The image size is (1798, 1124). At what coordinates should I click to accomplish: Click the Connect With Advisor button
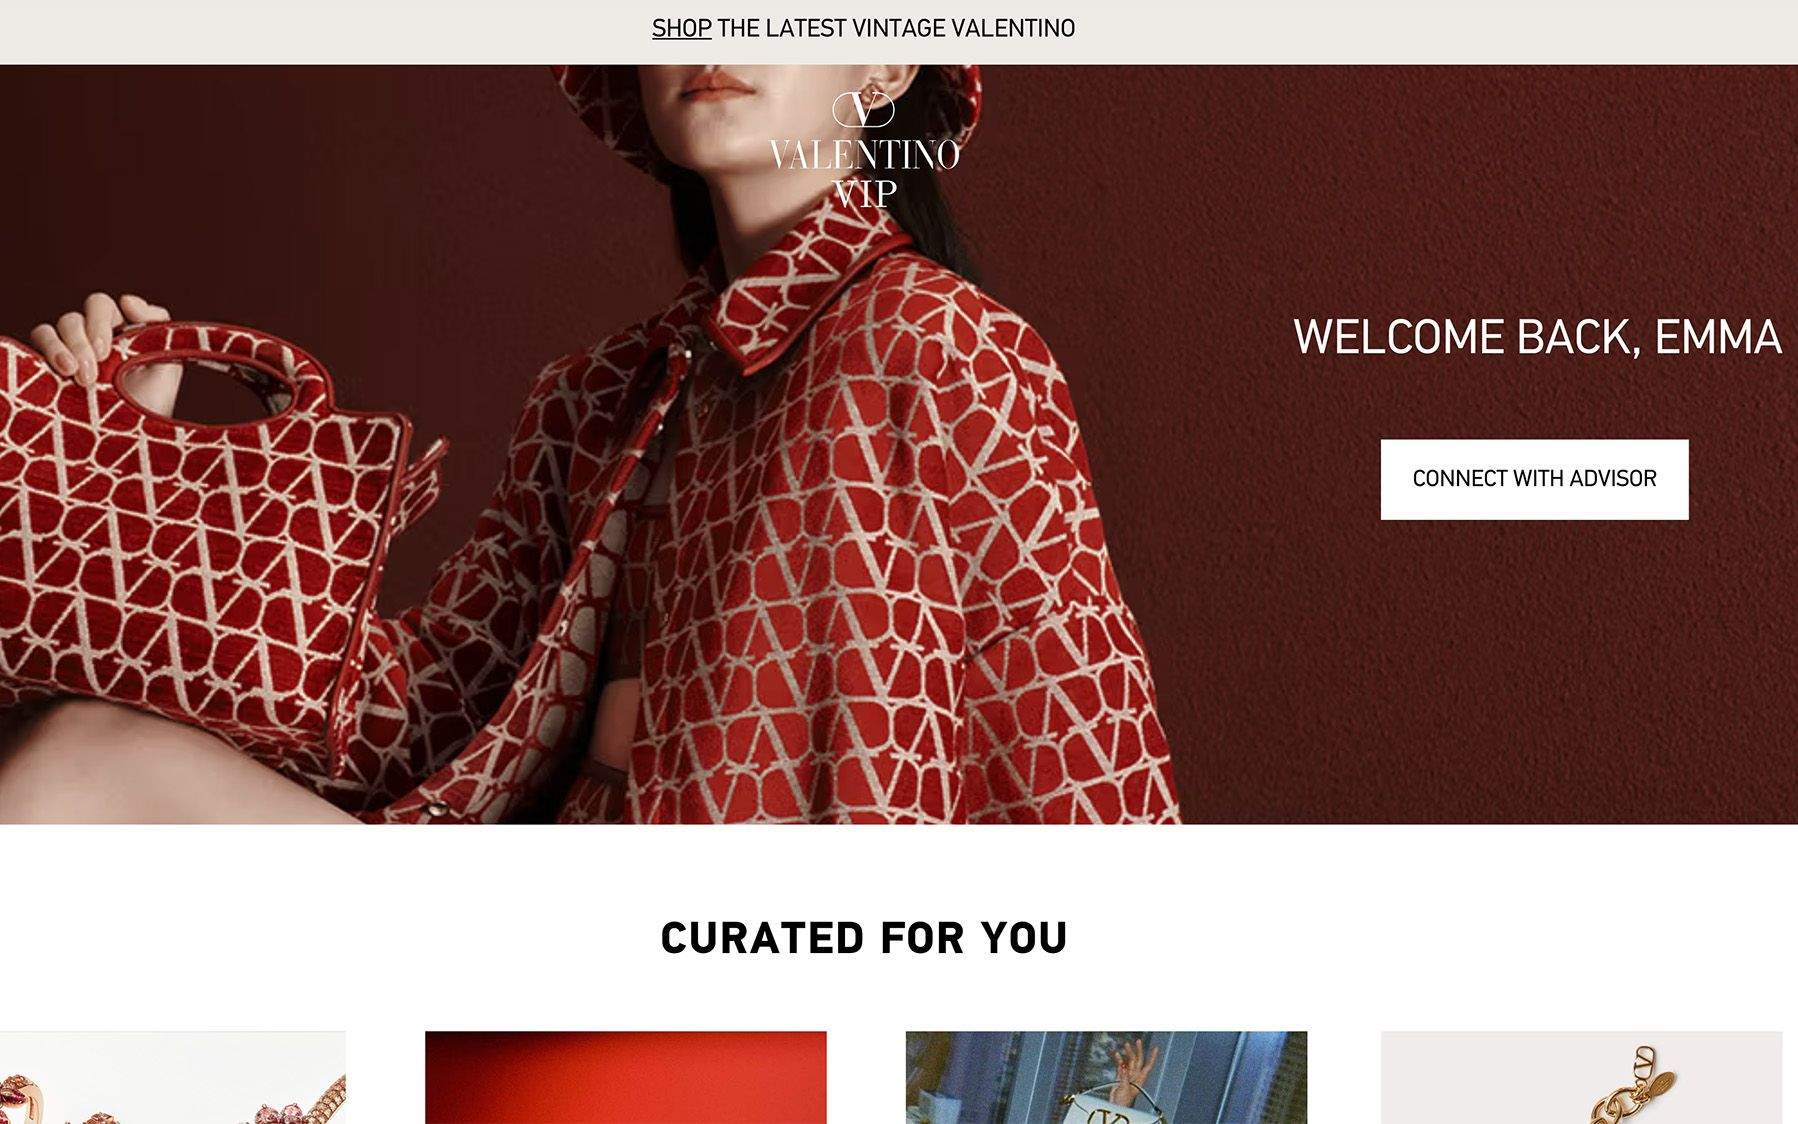[1534, 479]
